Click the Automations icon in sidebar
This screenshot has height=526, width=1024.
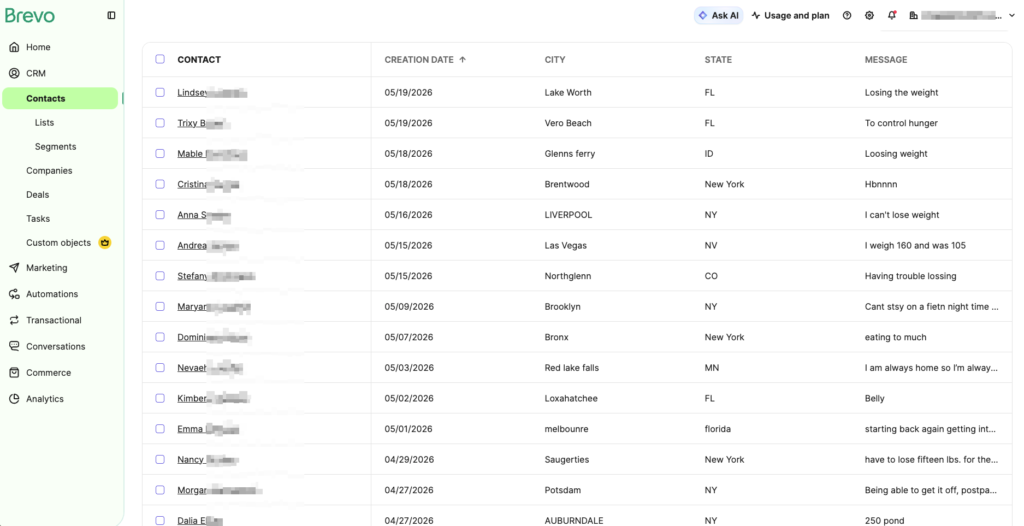[14, 294]
